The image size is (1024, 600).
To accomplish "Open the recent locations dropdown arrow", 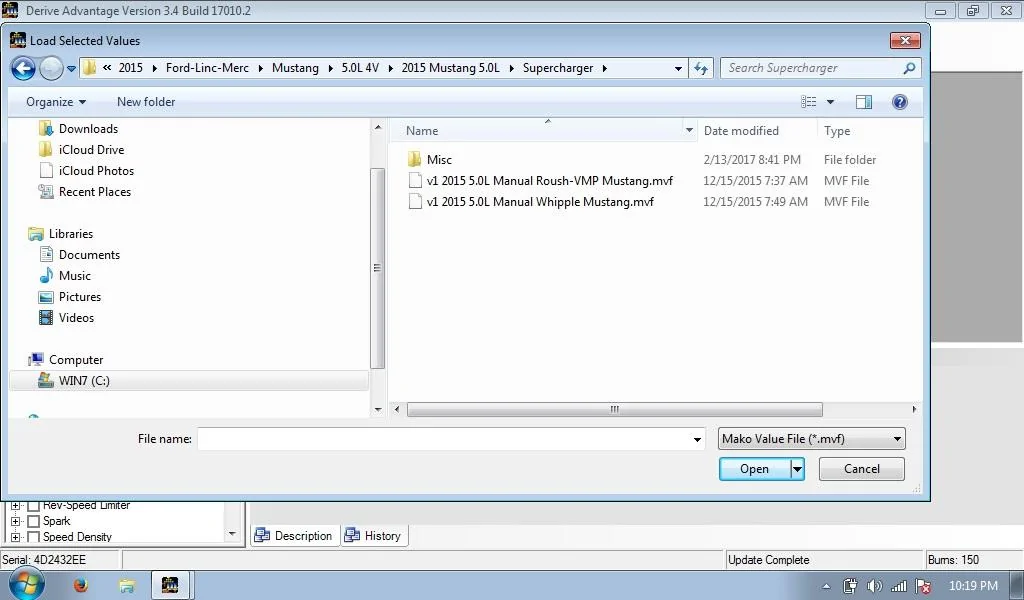I will 71,69.
